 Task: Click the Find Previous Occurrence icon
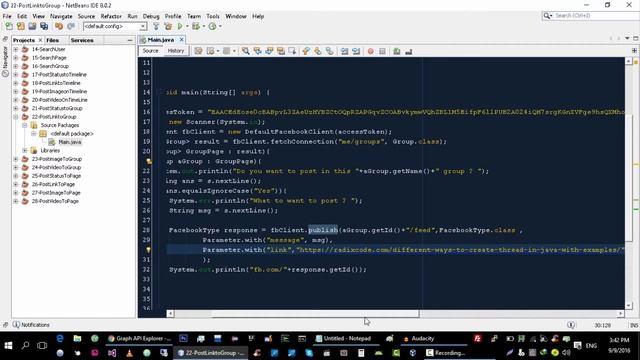(257, 51)
